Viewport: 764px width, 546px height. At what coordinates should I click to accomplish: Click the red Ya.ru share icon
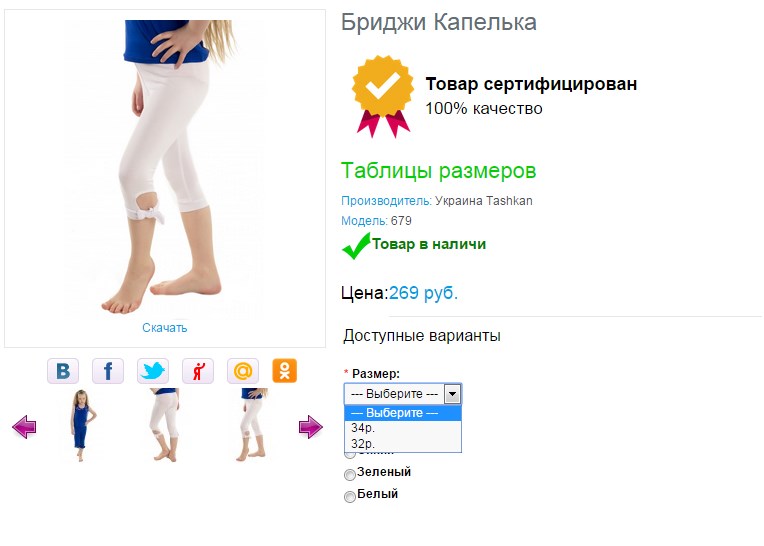(x=198, y=371)
